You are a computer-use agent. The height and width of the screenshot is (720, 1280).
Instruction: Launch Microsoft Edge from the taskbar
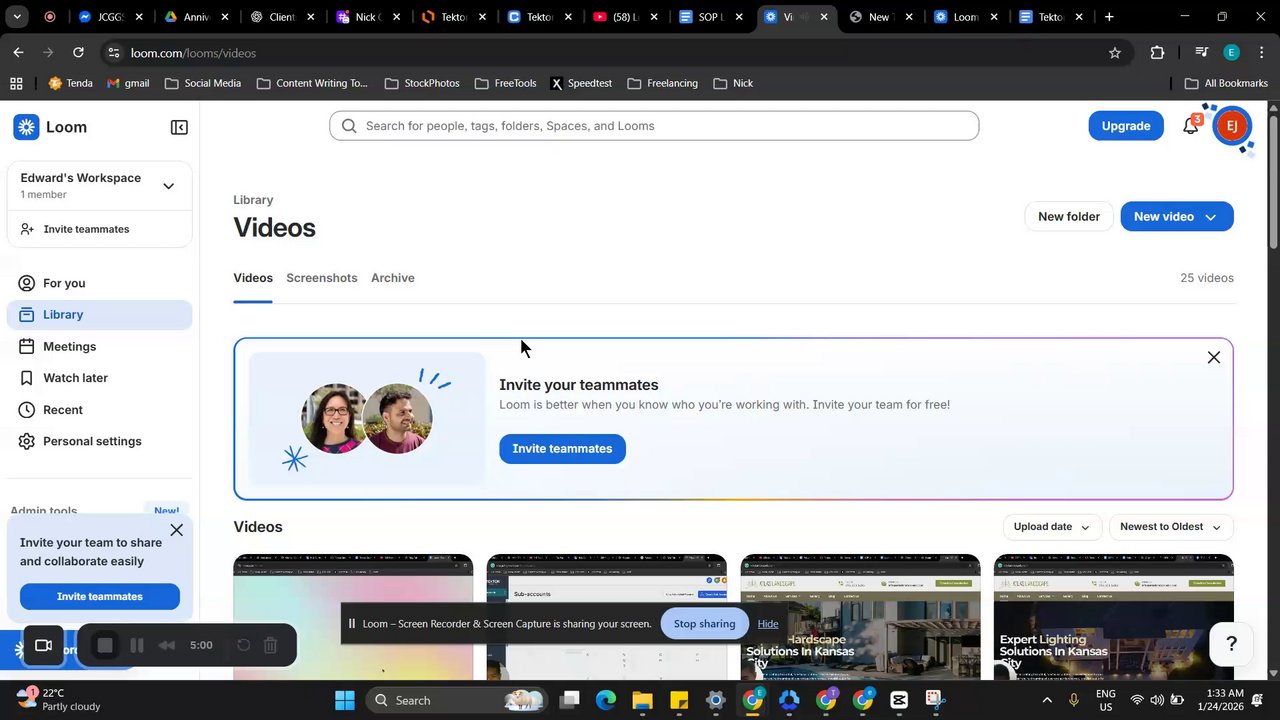point(606,700)
